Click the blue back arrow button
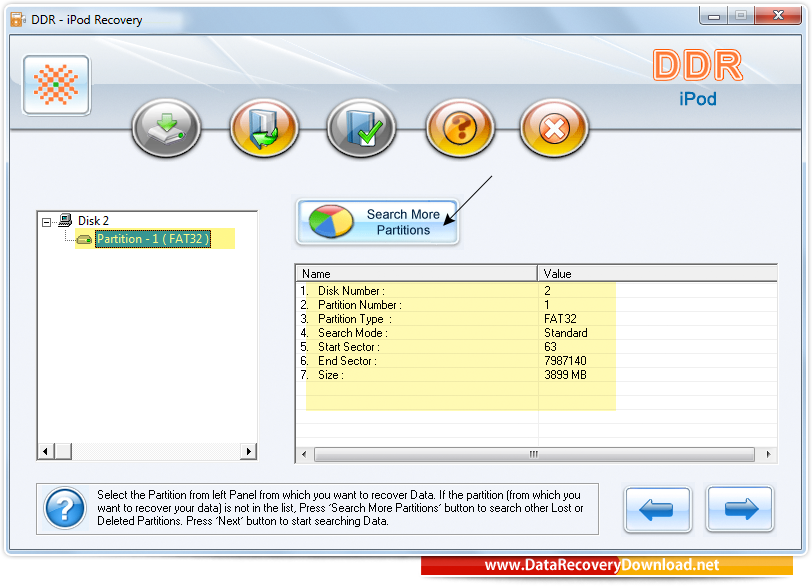 coord(658,509)
